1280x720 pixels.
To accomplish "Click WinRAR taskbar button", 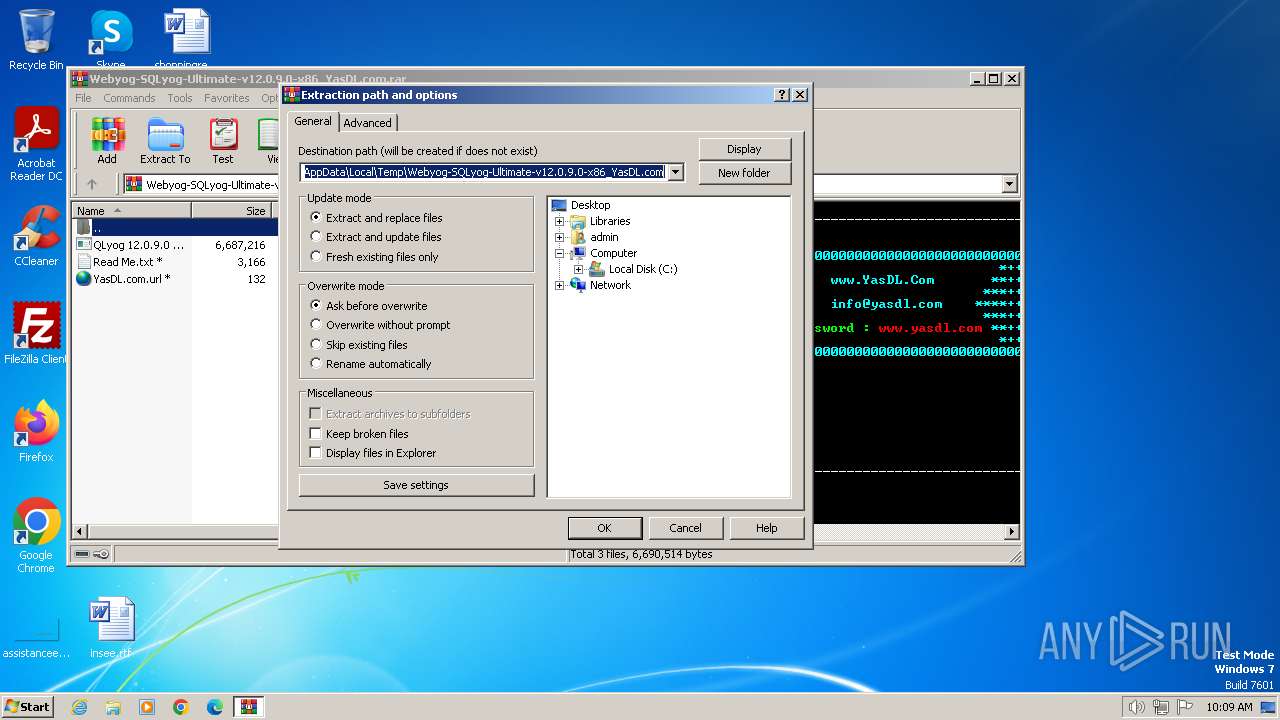I will point(249,707).
